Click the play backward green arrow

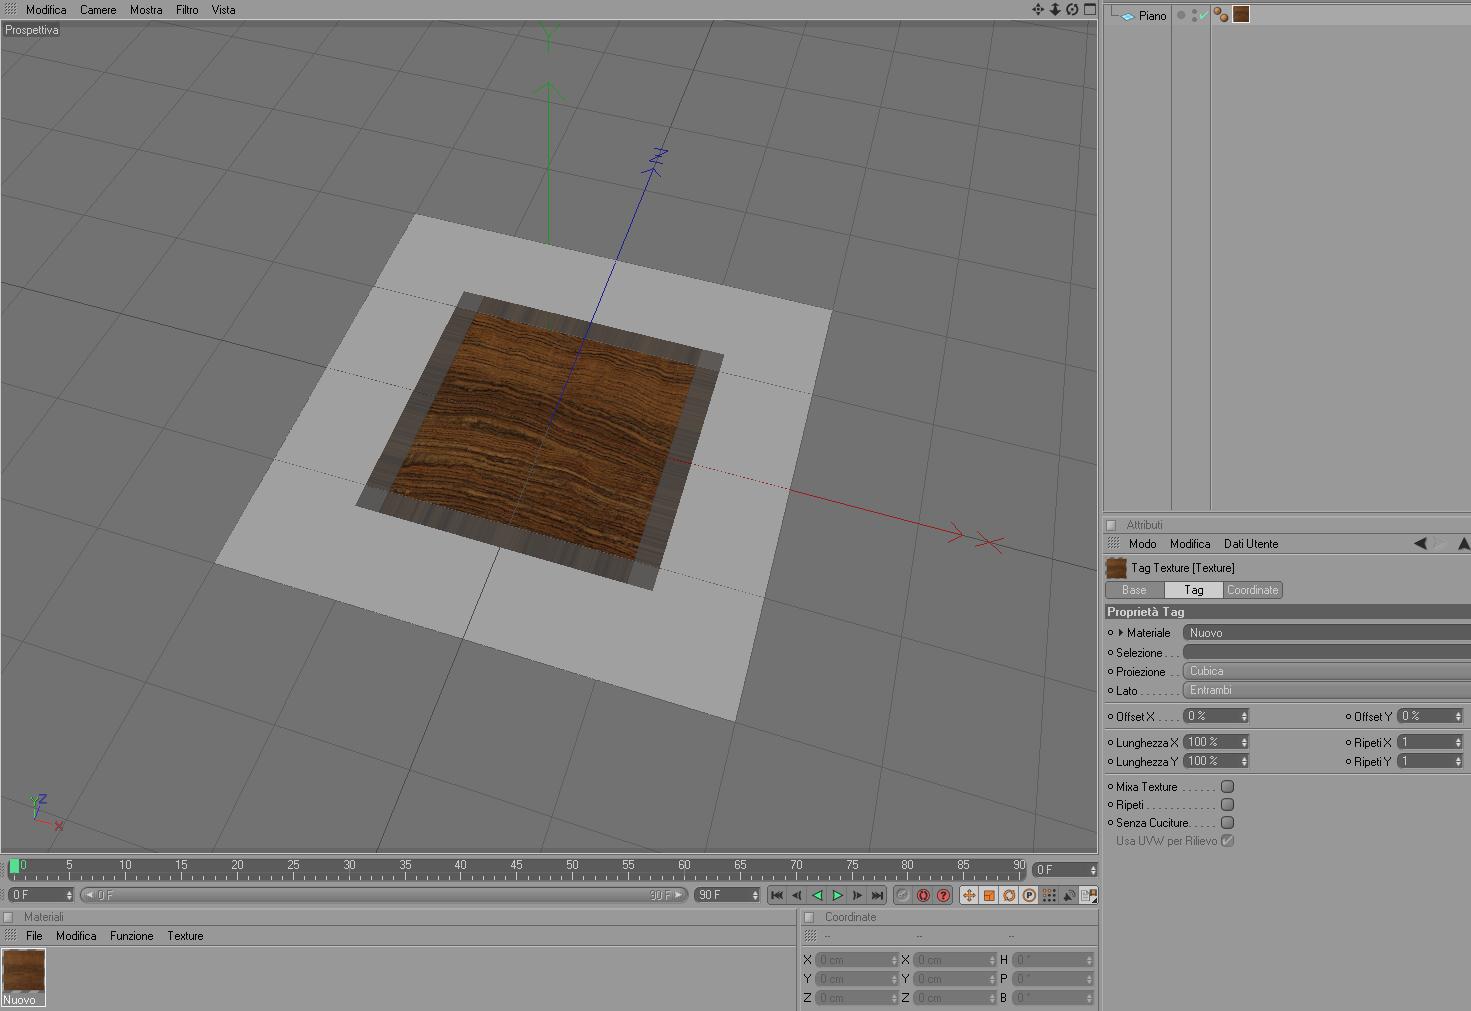click(x=817, y=895)
